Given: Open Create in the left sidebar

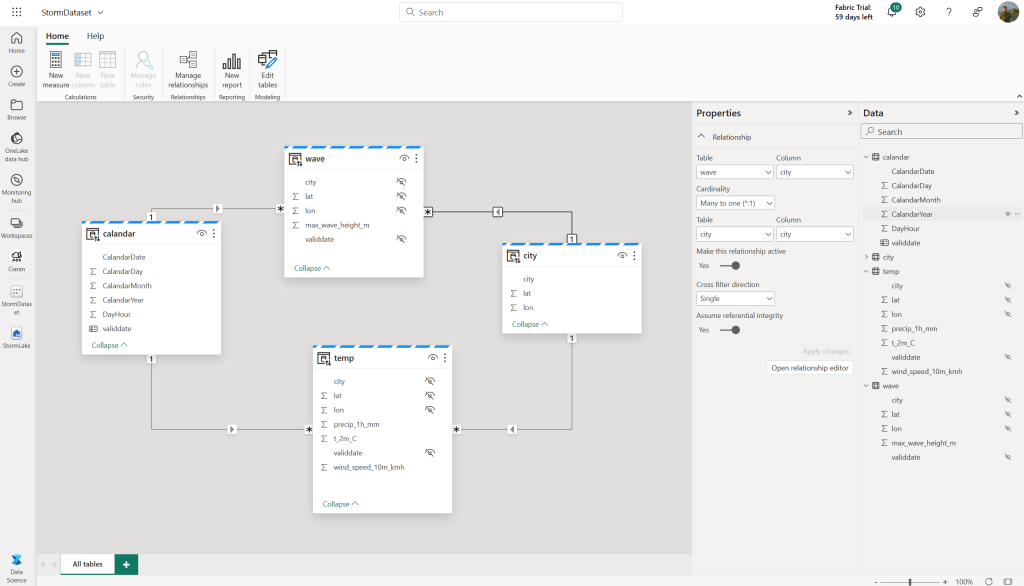Looking at the screenshot, I should click(16, 76).
